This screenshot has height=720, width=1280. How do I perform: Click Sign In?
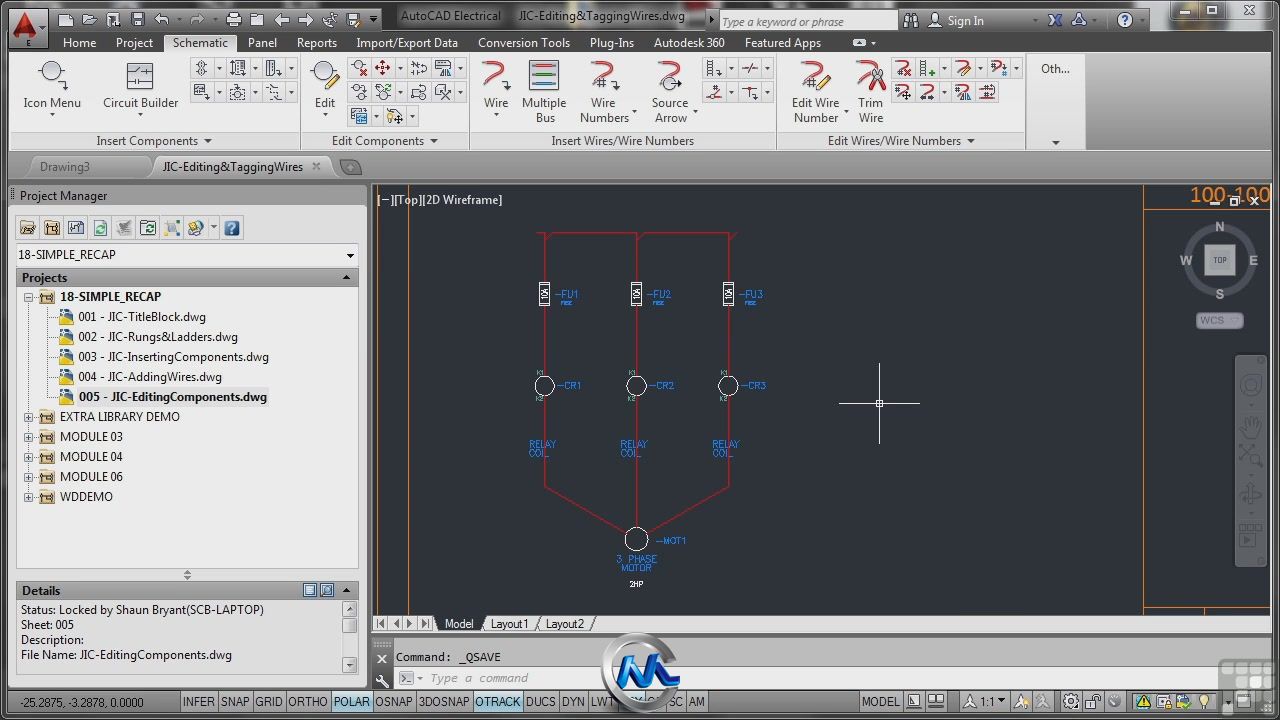point(965,20)
